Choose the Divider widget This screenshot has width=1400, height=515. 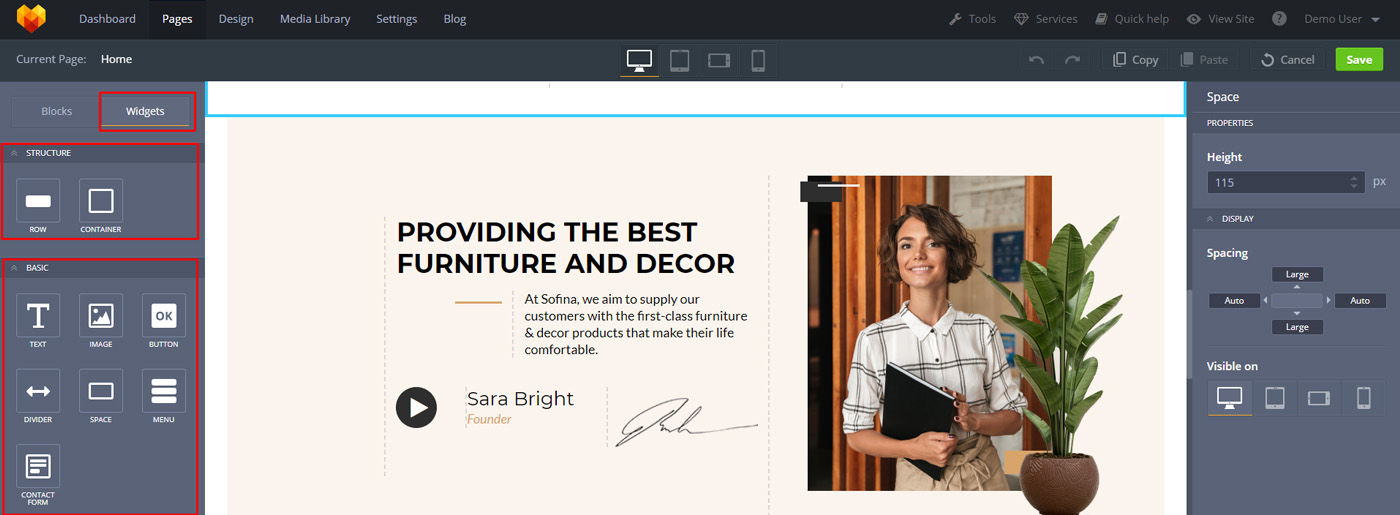click(38, 391)
